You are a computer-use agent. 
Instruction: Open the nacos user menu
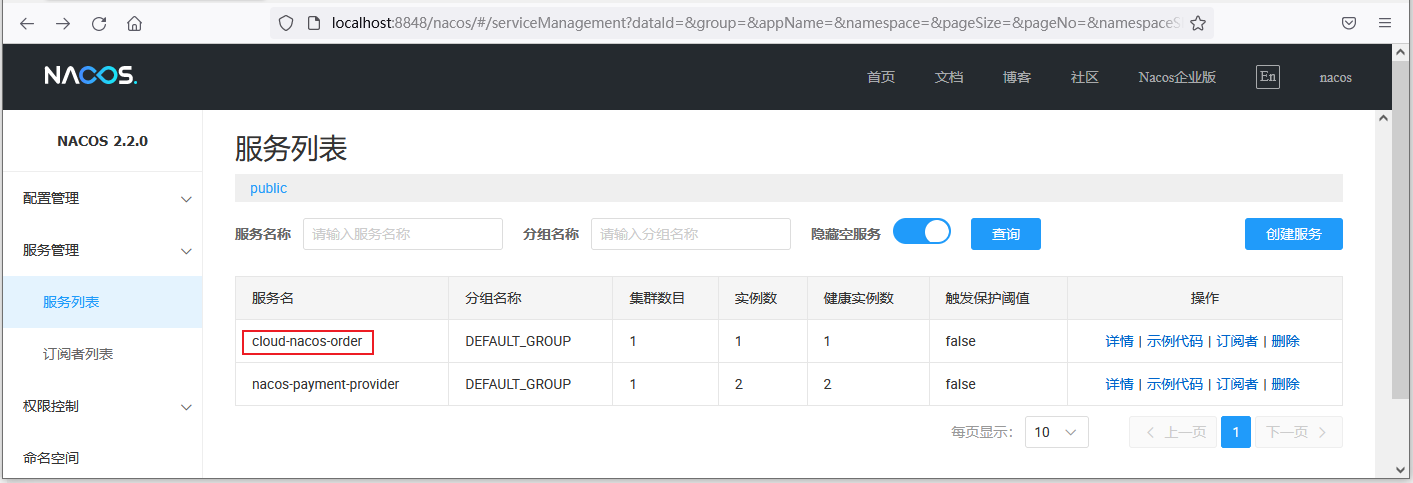[x=1336, y=77]
